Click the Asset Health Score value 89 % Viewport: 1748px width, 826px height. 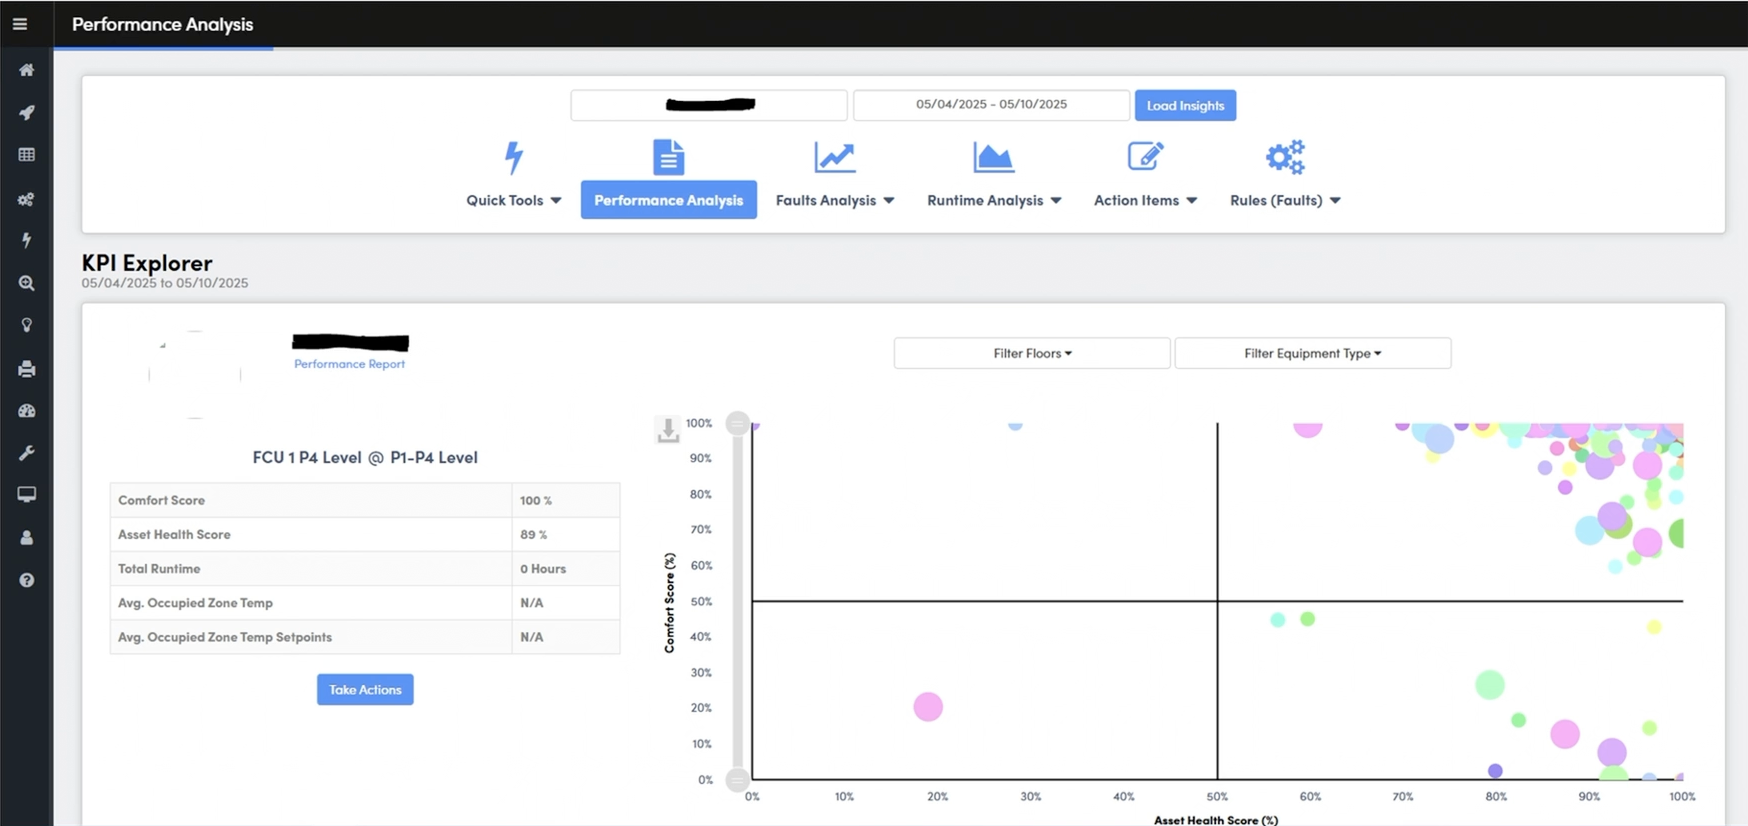coord(534,535)
